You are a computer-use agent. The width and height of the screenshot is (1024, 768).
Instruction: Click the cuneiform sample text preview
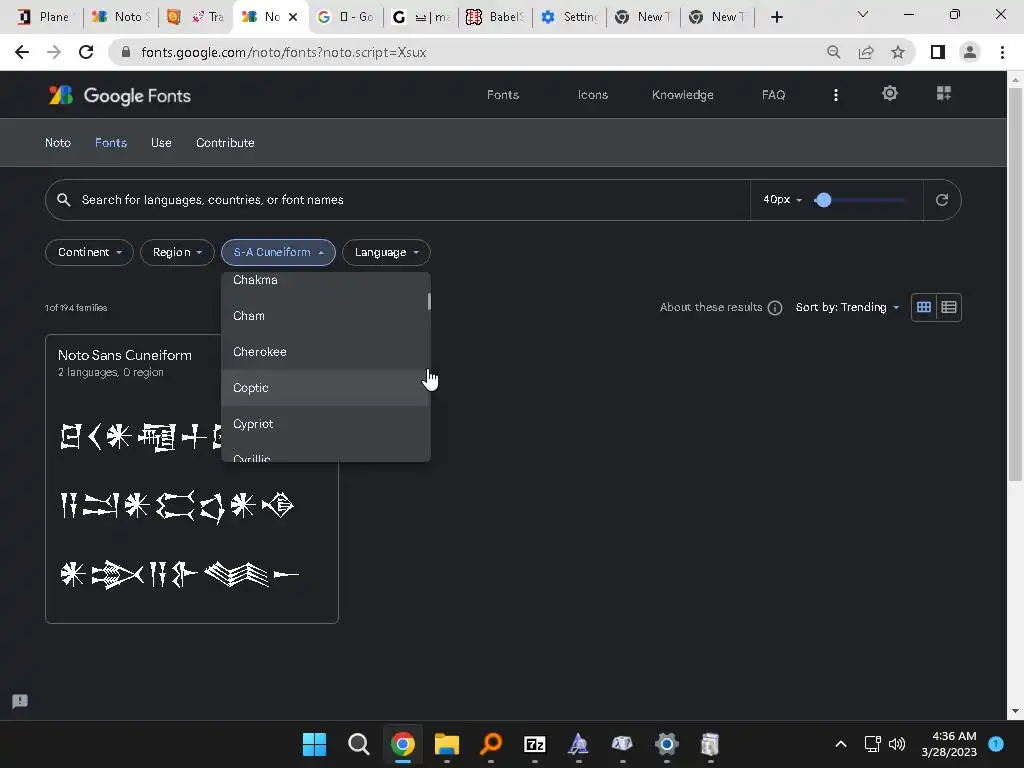click(178, 506)
